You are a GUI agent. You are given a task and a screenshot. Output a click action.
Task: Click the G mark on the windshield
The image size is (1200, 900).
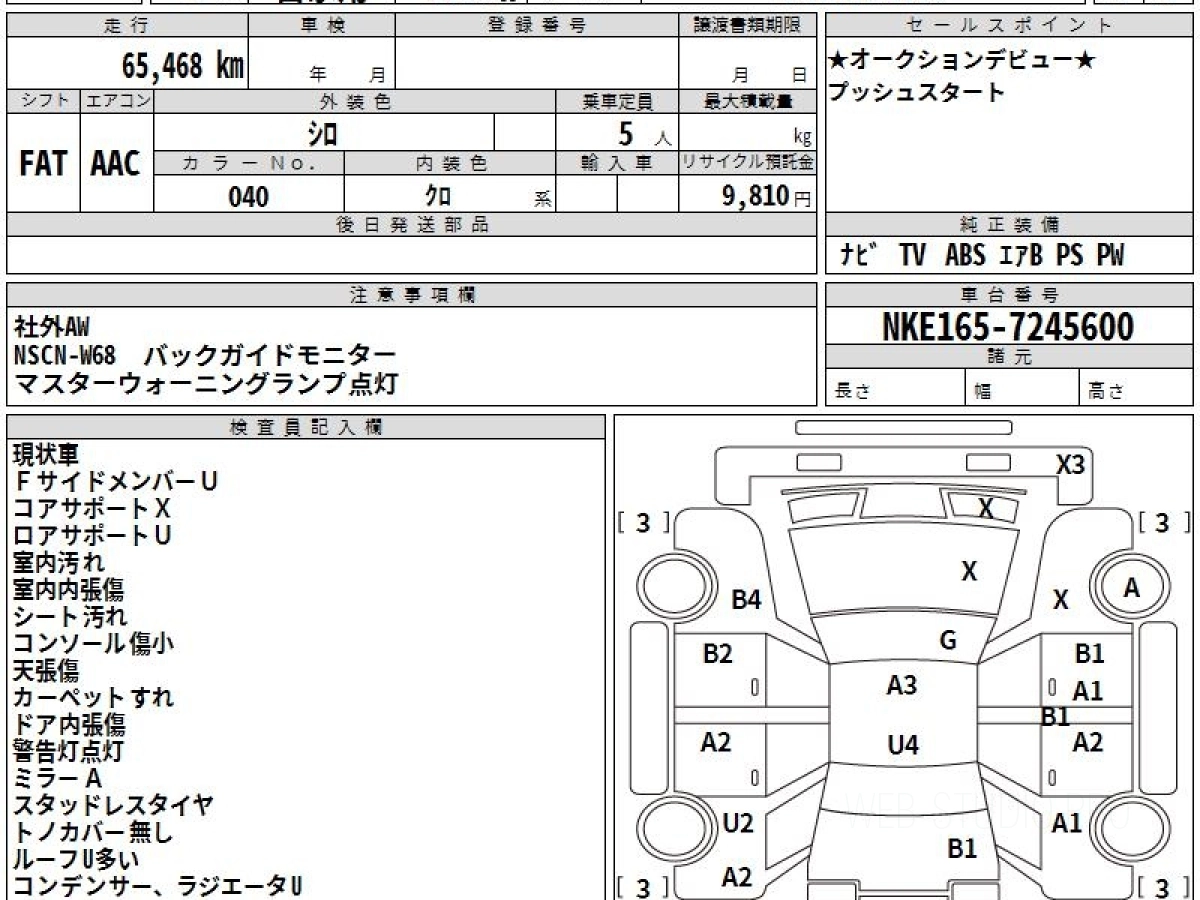pyautogui.click(x=948, y=641)
